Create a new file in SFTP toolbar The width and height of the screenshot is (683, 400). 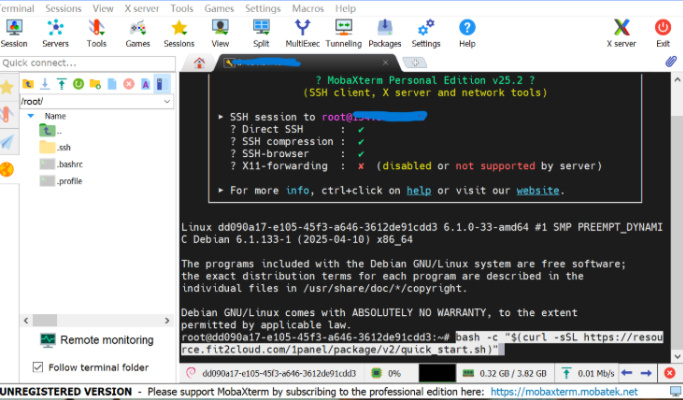112,84
